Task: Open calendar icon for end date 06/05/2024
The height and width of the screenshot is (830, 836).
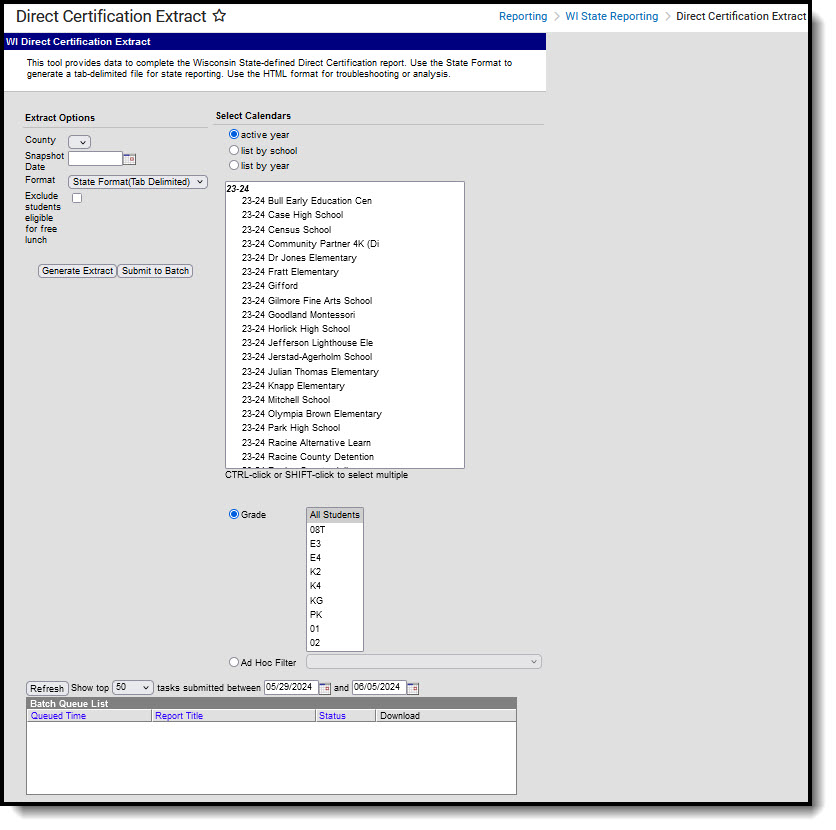Action: click(413, 688)
